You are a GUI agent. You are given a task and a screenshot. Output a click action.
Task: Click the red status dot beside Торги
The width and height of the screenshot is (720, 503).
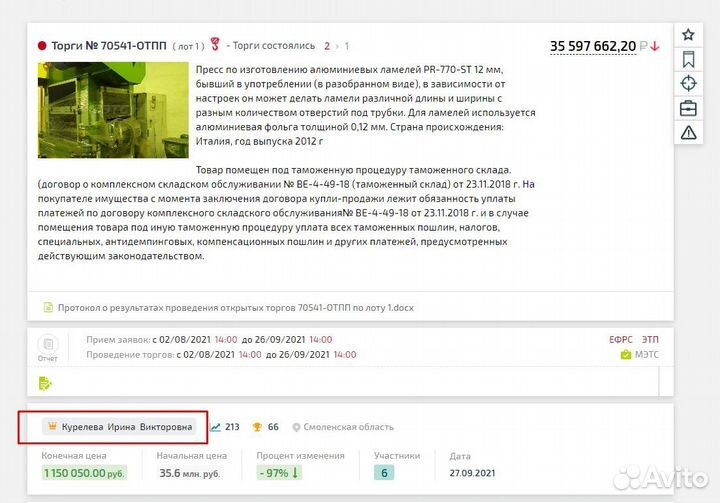[42, 46]
